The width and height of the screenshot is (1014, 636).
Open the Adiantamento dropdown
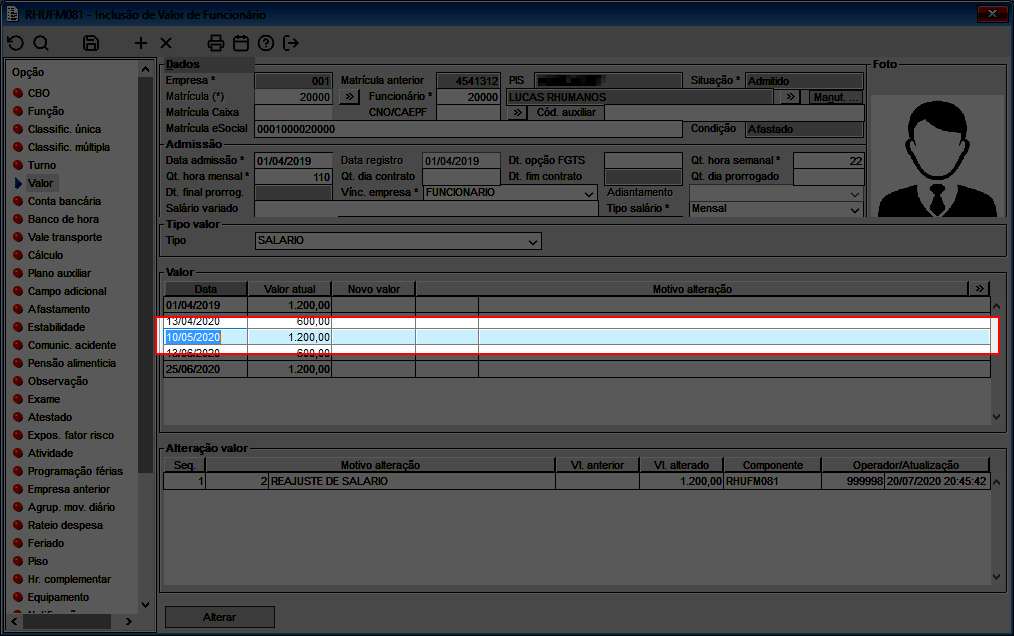point(776,193)
